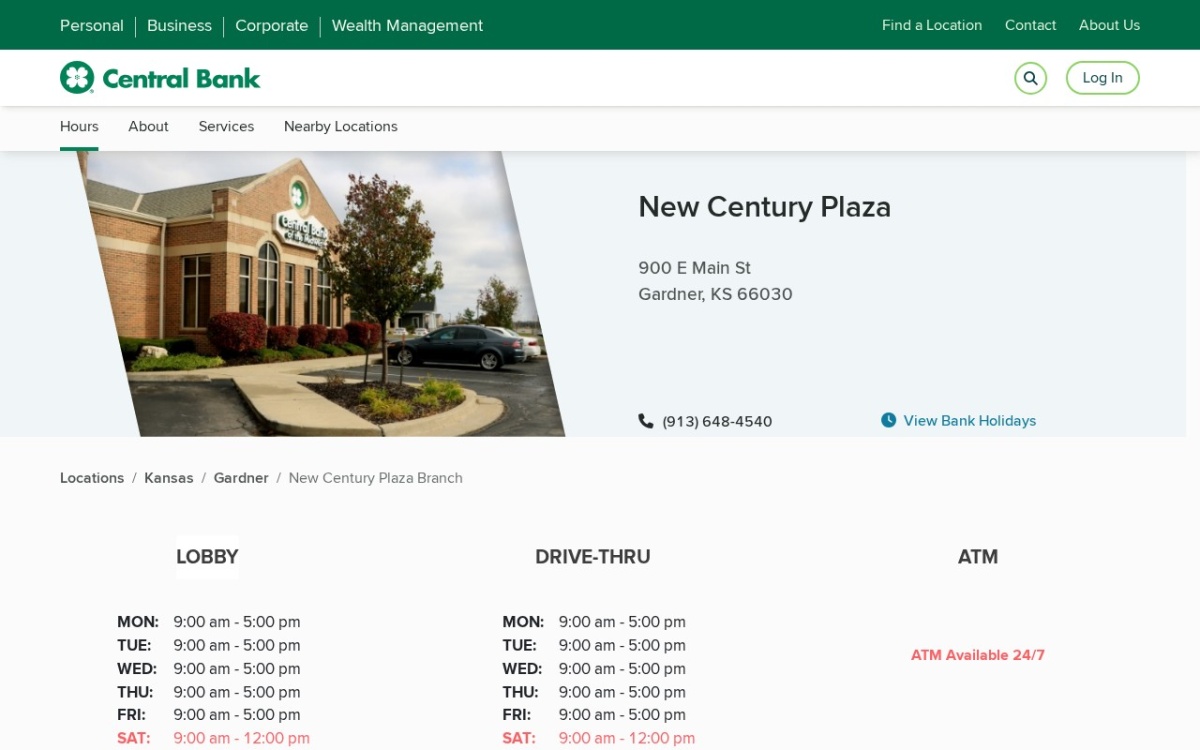Click the Central Bank wordmark
Screen dimensions: 1200x750
[x=181, y=78]
